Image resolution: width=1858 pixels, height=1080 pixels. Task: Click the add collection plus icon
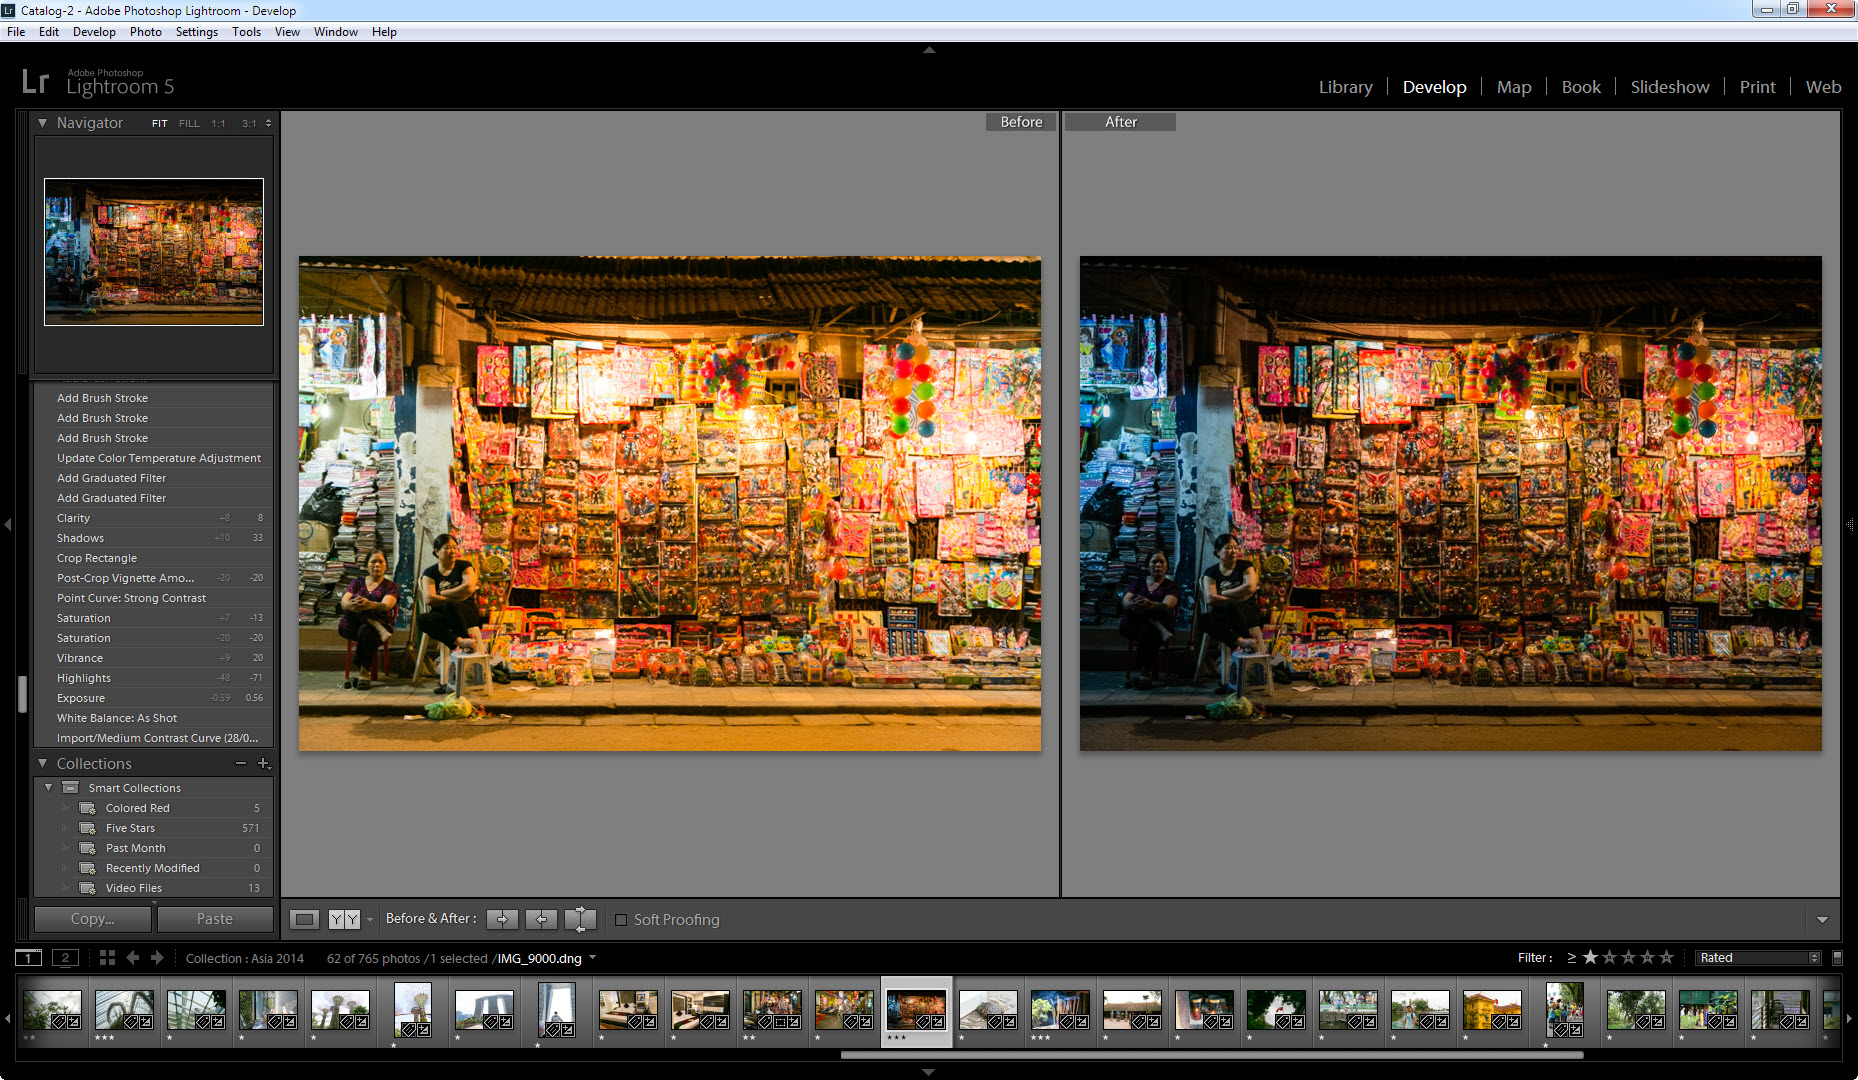[264, 763]
